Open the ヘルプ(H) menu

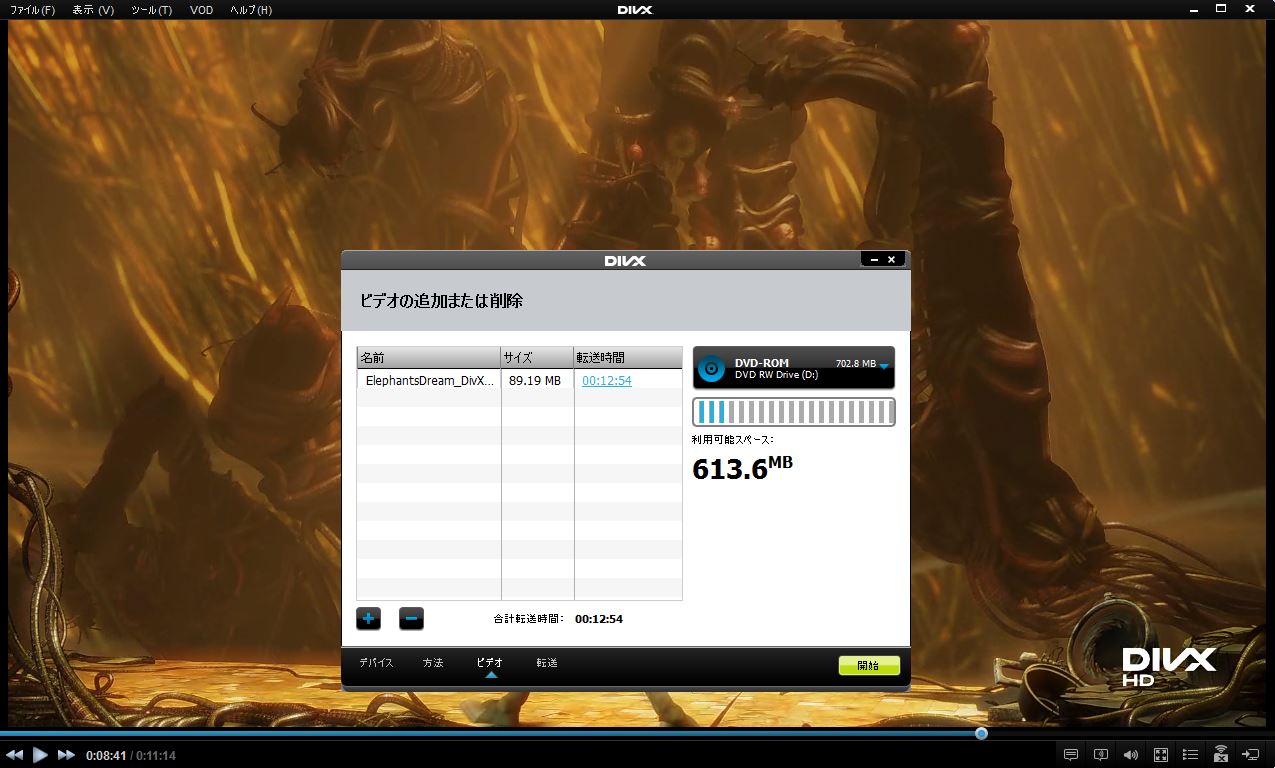pyautogui.click(x=250, y=10)
